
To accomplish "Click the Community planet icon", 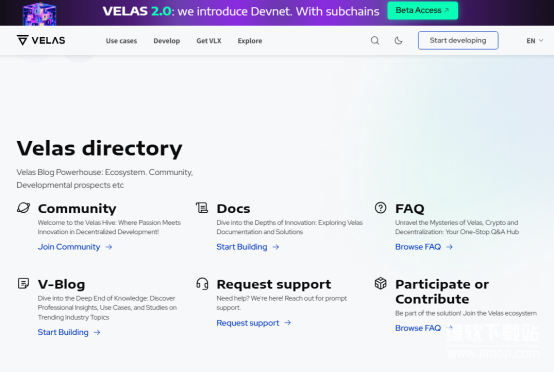I will 23,208.
